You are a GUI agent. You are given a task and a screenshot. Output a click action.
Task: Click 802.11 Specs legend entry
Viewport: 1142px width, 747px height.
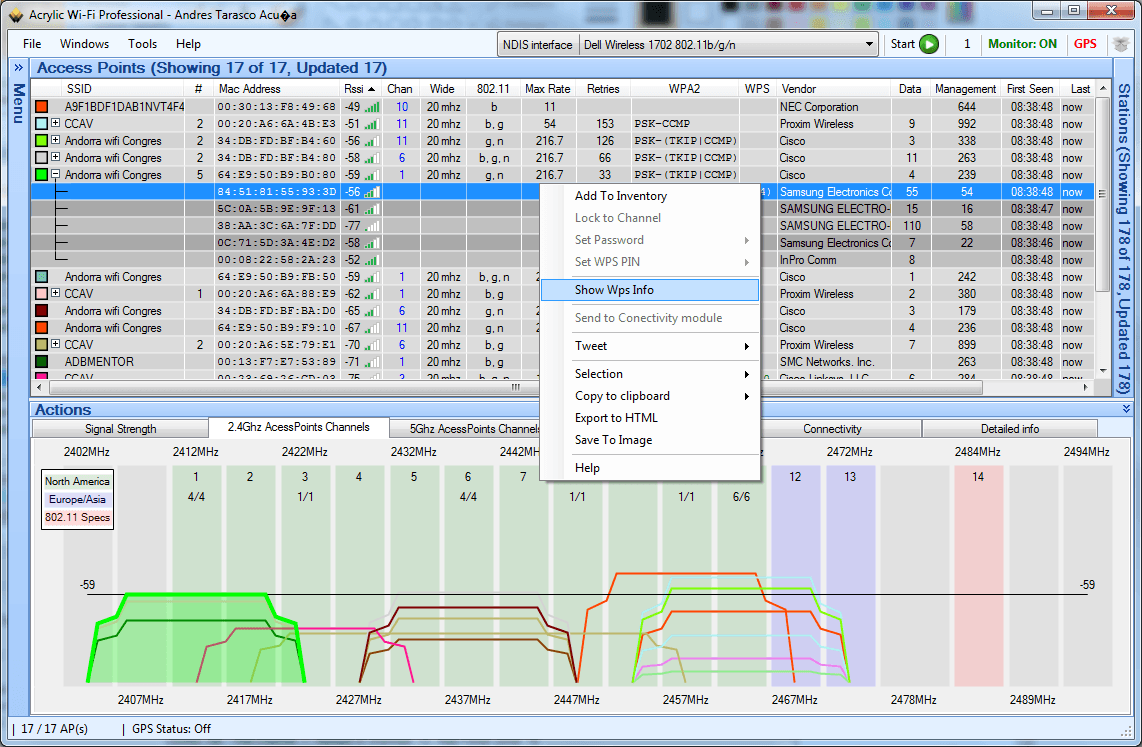77,518
